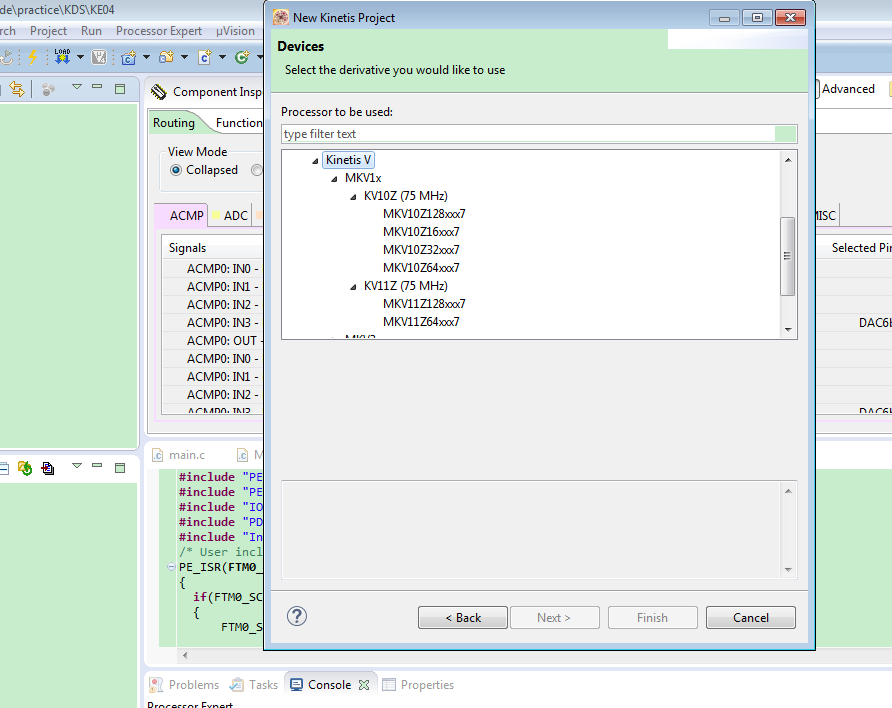Click the editor horizontal scroll left arrow
The width and height of the screenshot is (892, 708).
pyautogui.click(x=185, y=656)
